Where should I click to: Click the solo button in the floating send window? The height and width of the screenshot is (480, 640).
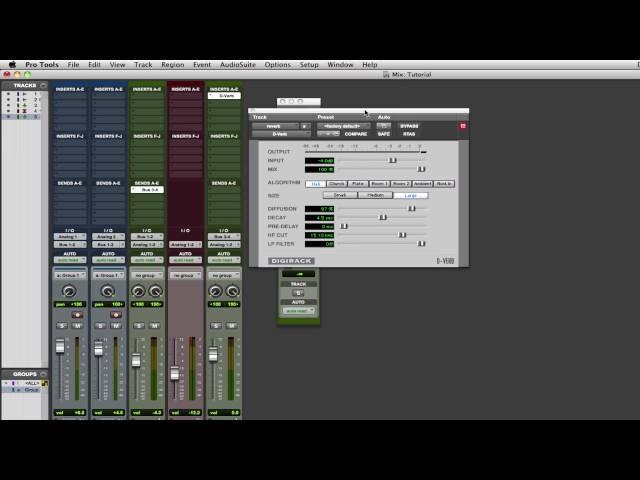coord(298,293)
